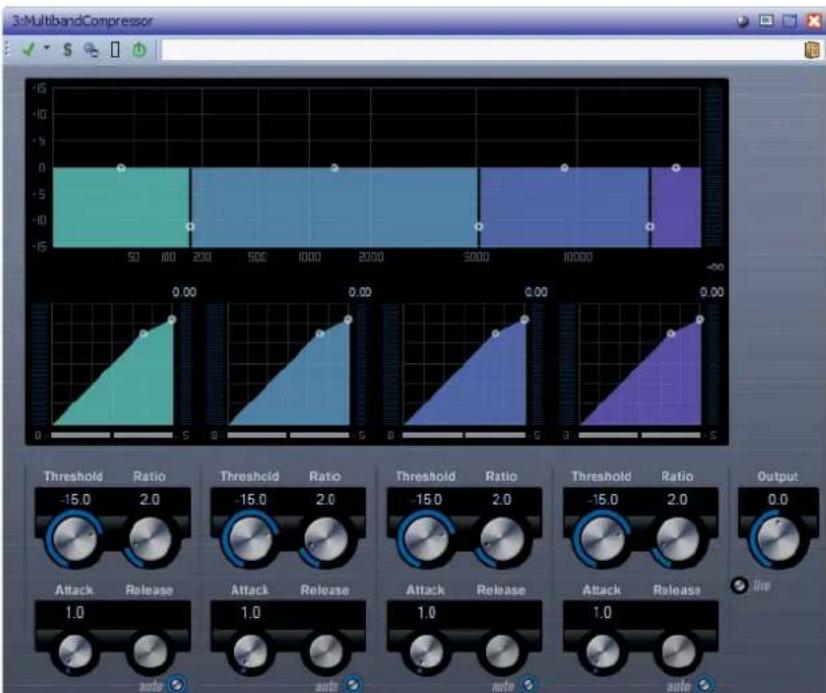Select band 4 gain handle in frequency display
The height and width of the screenshot is (693, 826).
click(x=676, y=168)
